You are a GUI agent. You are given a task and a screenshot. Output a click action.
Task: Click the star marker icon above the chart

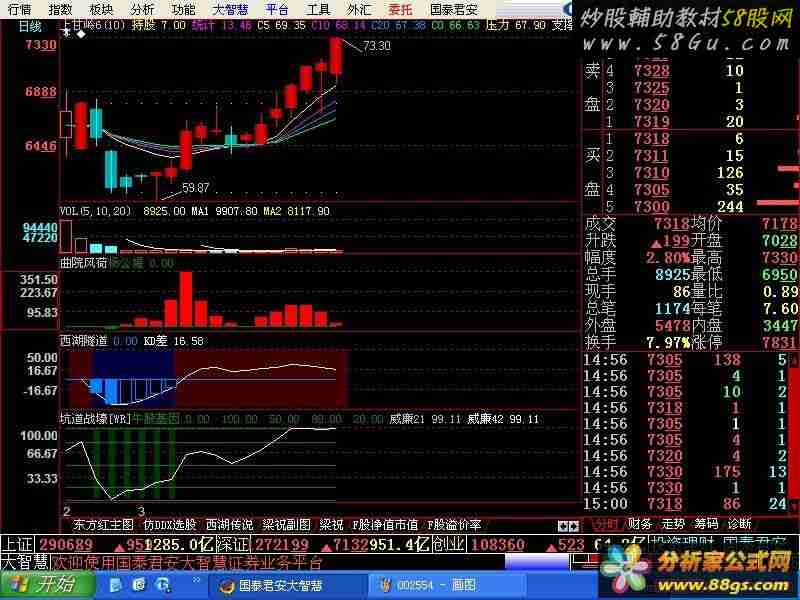tap(66, 33)
